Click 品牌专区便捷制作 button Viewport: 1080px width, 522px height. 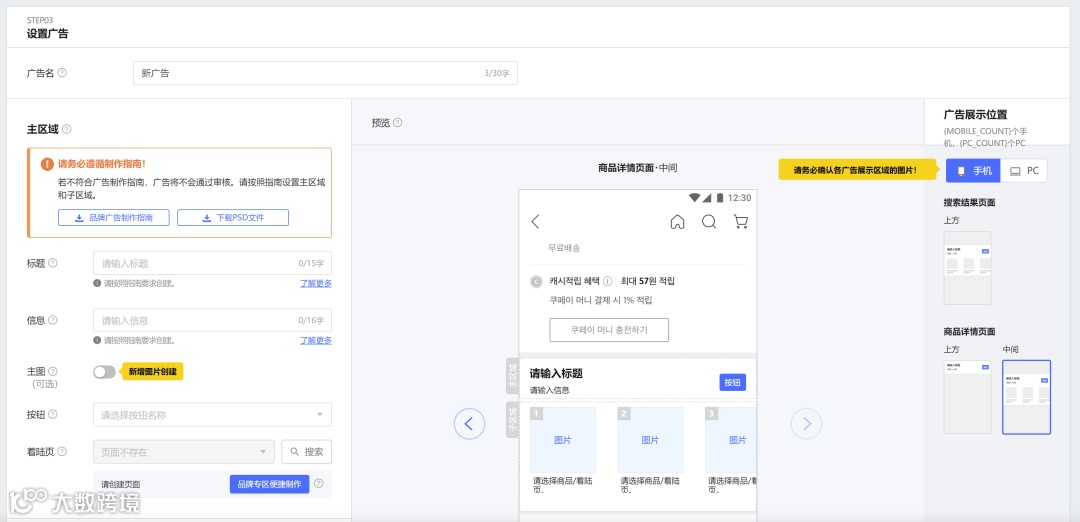pyautogui.click(x=269, y=484)
